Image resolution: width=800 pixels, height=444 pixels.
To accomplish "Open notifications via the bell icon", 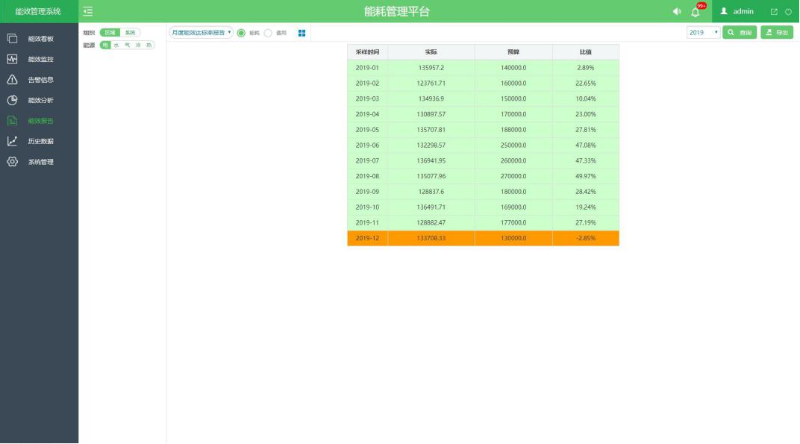I will point(695,12).
